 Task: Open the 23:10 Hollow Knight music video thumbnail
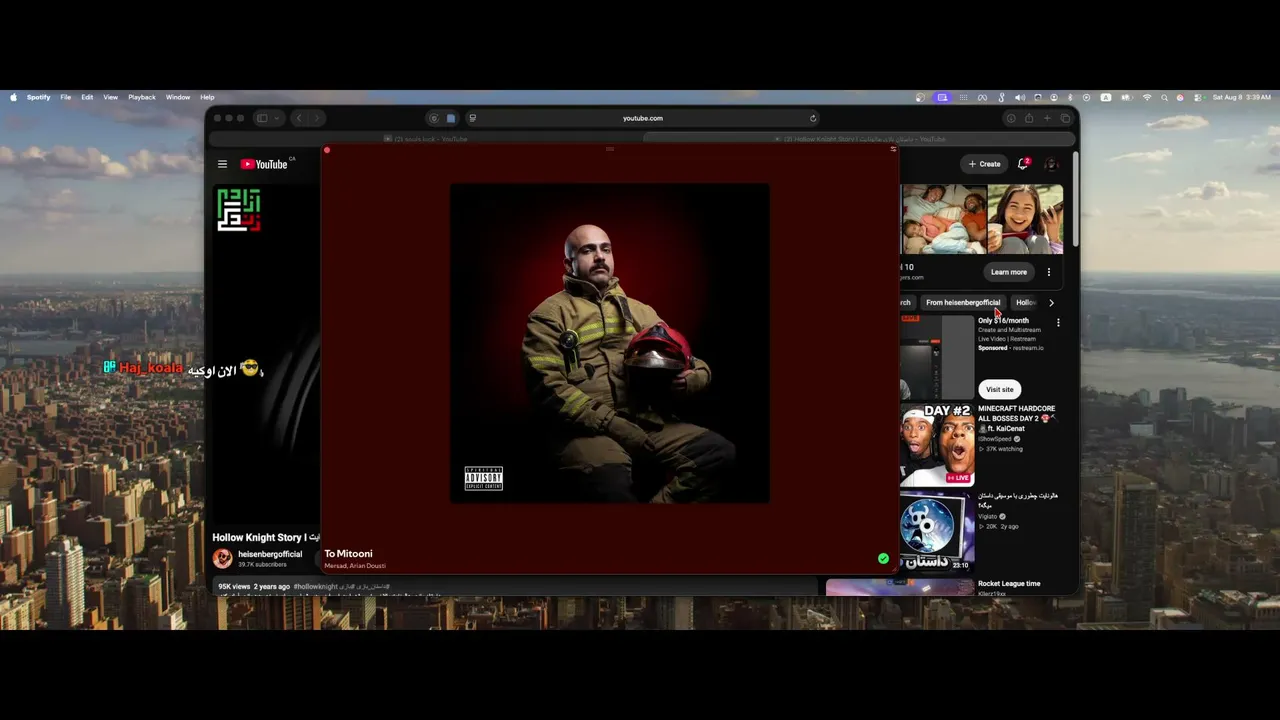pos(937,530)
